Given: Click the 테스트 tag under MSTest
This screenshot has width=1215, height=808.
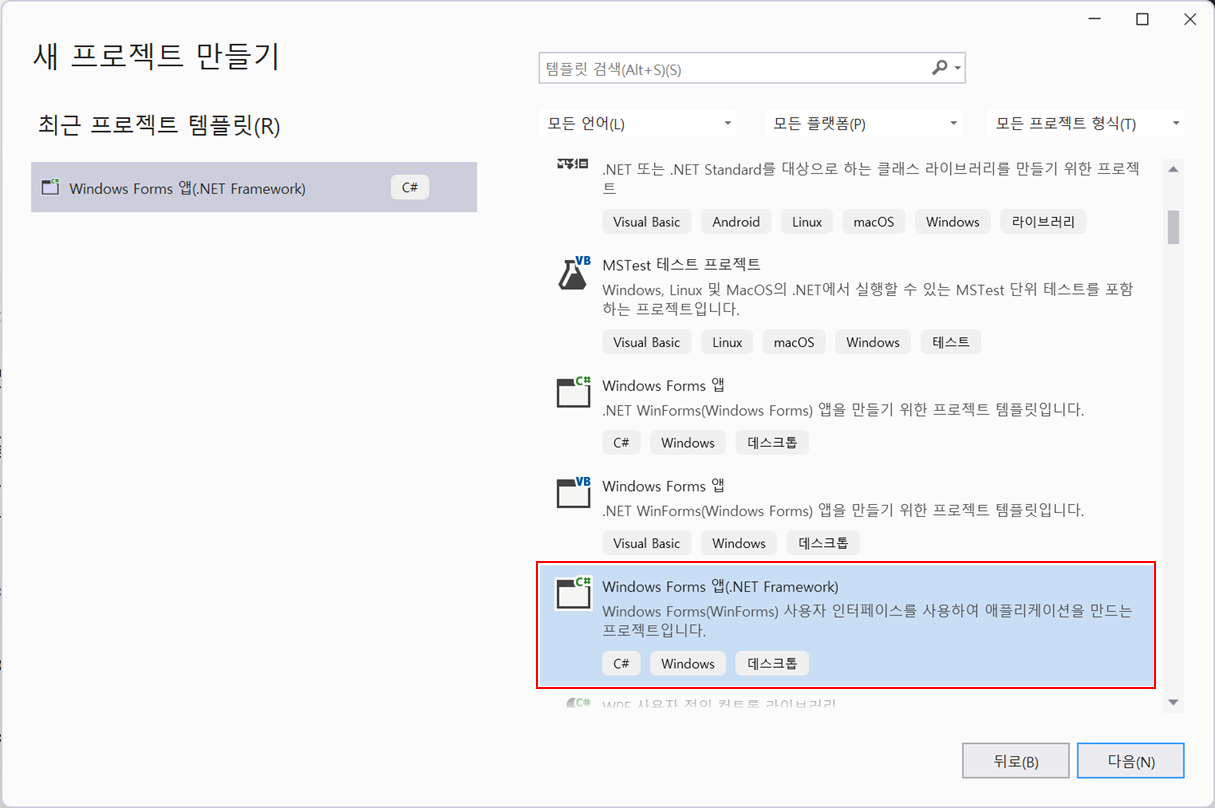Looking at the screenshot, I should (x=950, y=342).
